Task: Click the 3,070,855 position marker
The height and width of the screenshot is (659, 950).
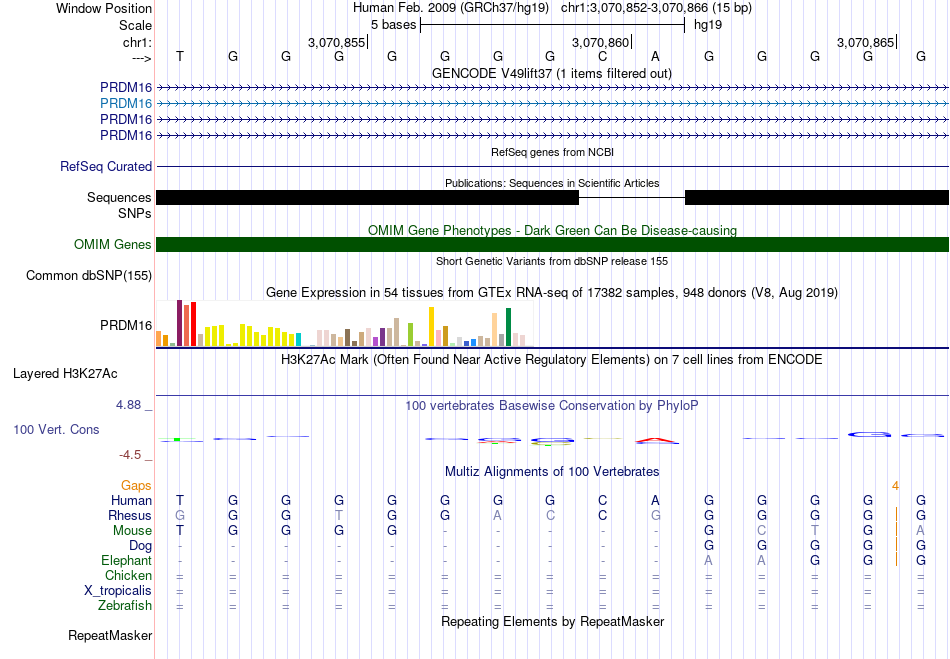Action: tap(337, 42)
